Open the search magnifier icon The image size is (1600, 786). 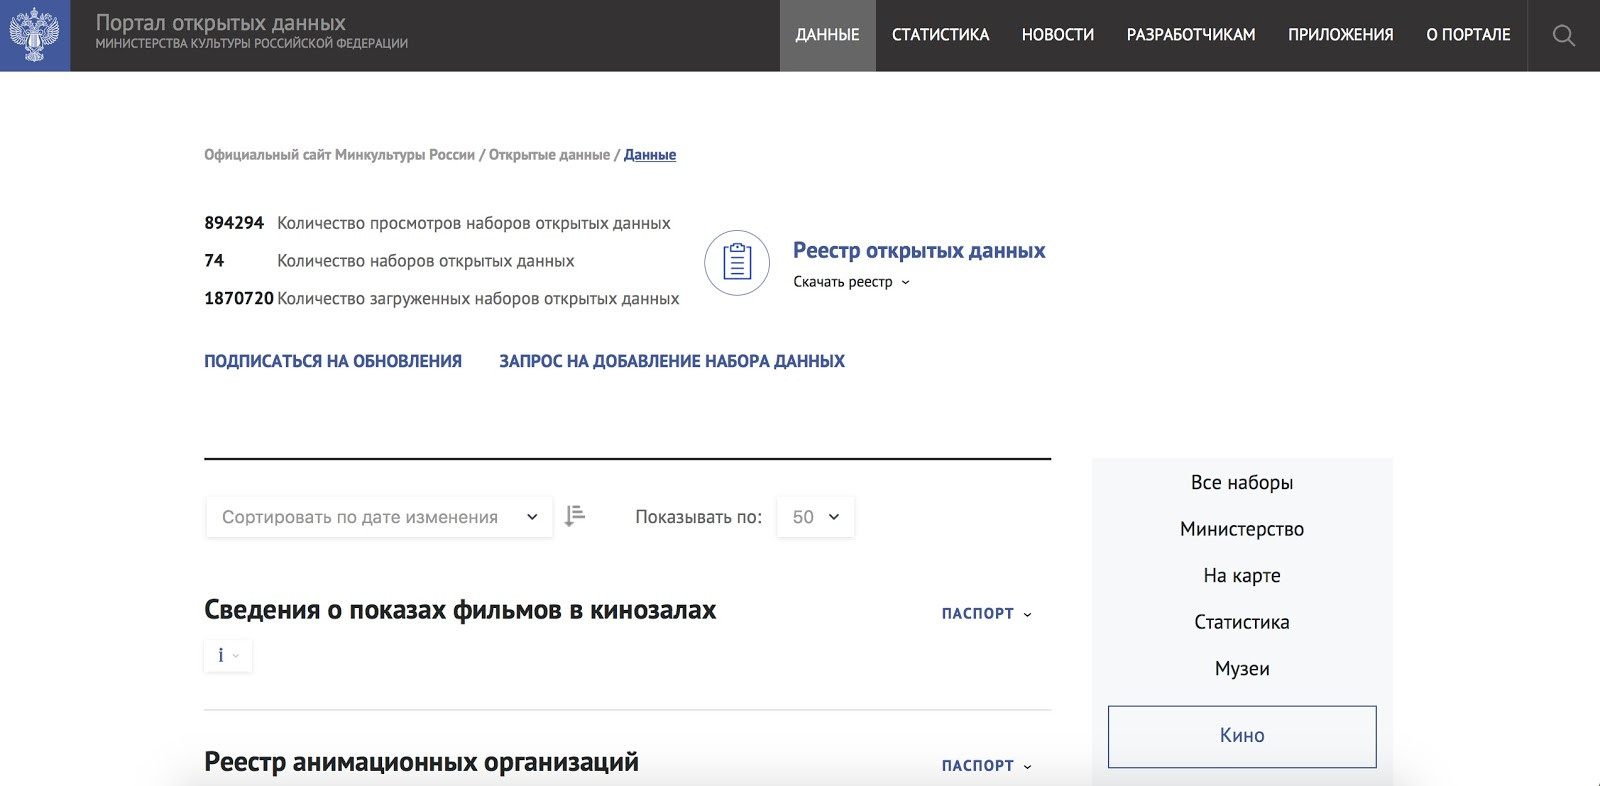[x=1563, y=36]
